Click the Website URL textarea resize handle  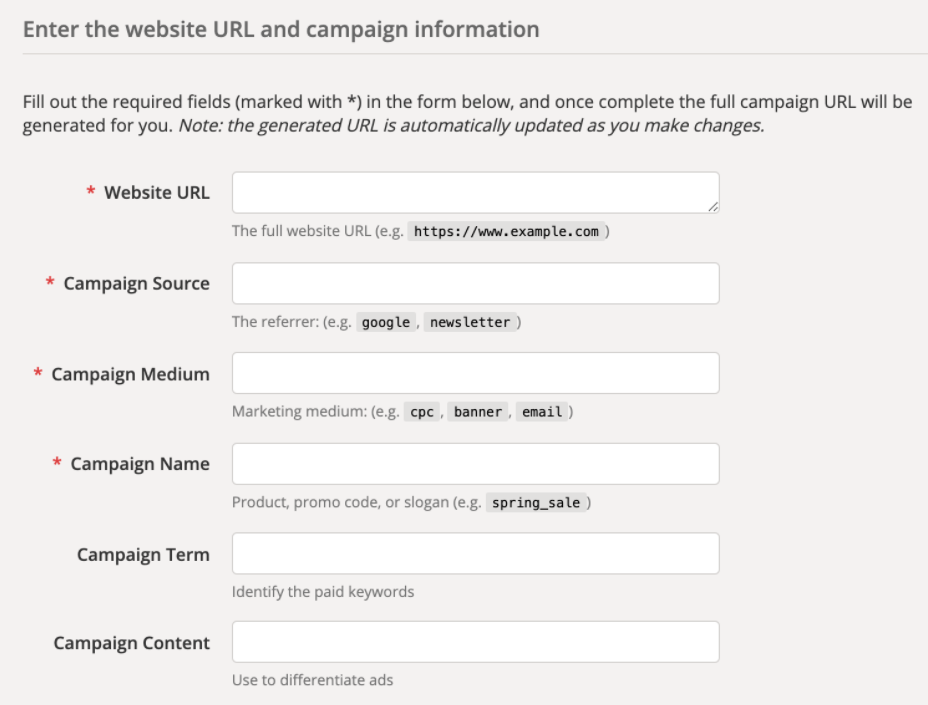pyautogui.click(x=713, y=207)
